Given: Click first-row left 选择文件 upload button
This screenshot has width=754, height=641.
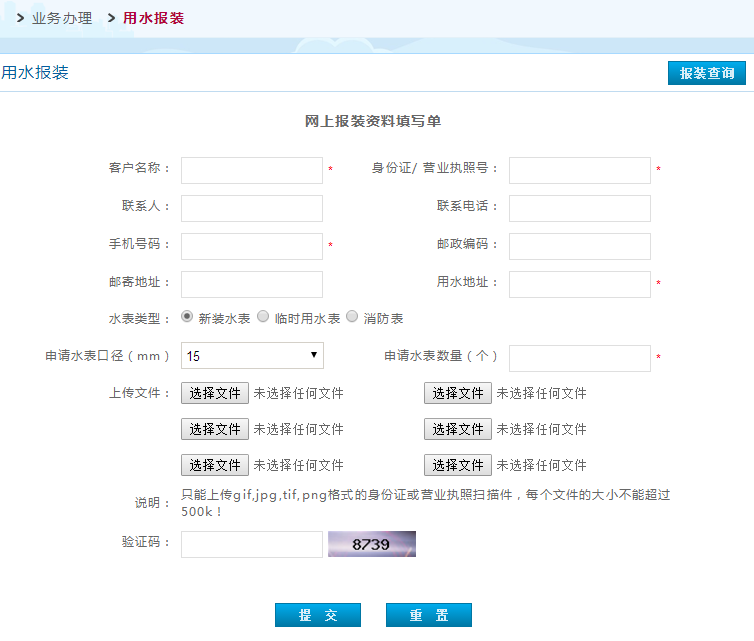Looking at the screenshot, I should 215,393.
